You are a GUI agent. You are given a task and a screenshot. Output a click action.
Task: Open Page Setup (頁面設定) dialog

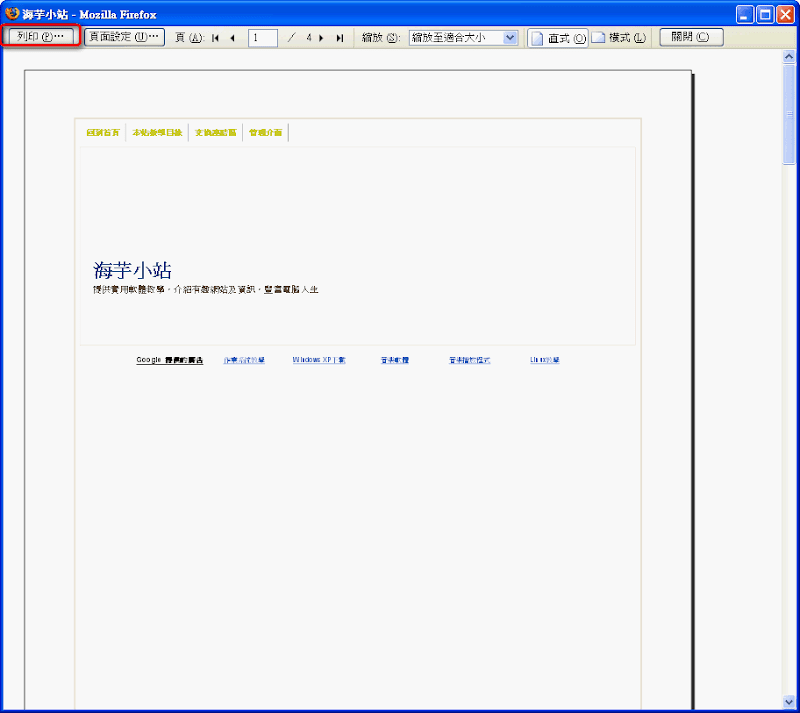124,37
